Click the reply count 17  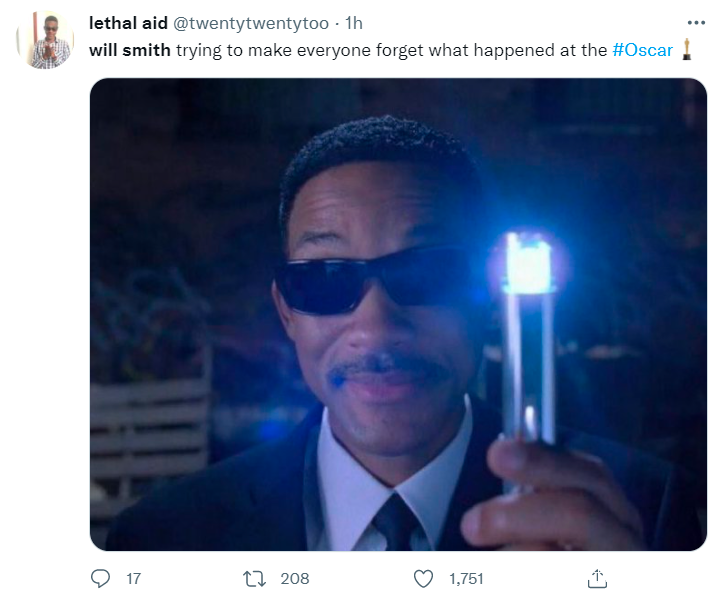133,578
